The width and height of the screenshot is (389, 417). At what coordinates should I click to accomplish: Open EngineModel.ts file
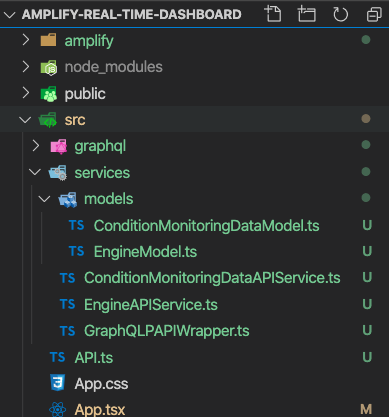(145, 252)
